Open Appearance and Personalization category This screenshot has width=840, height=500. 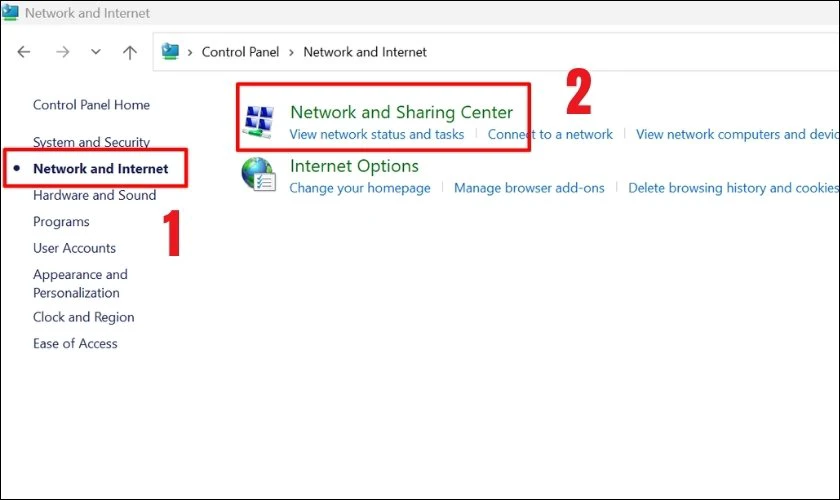(80, 283)
